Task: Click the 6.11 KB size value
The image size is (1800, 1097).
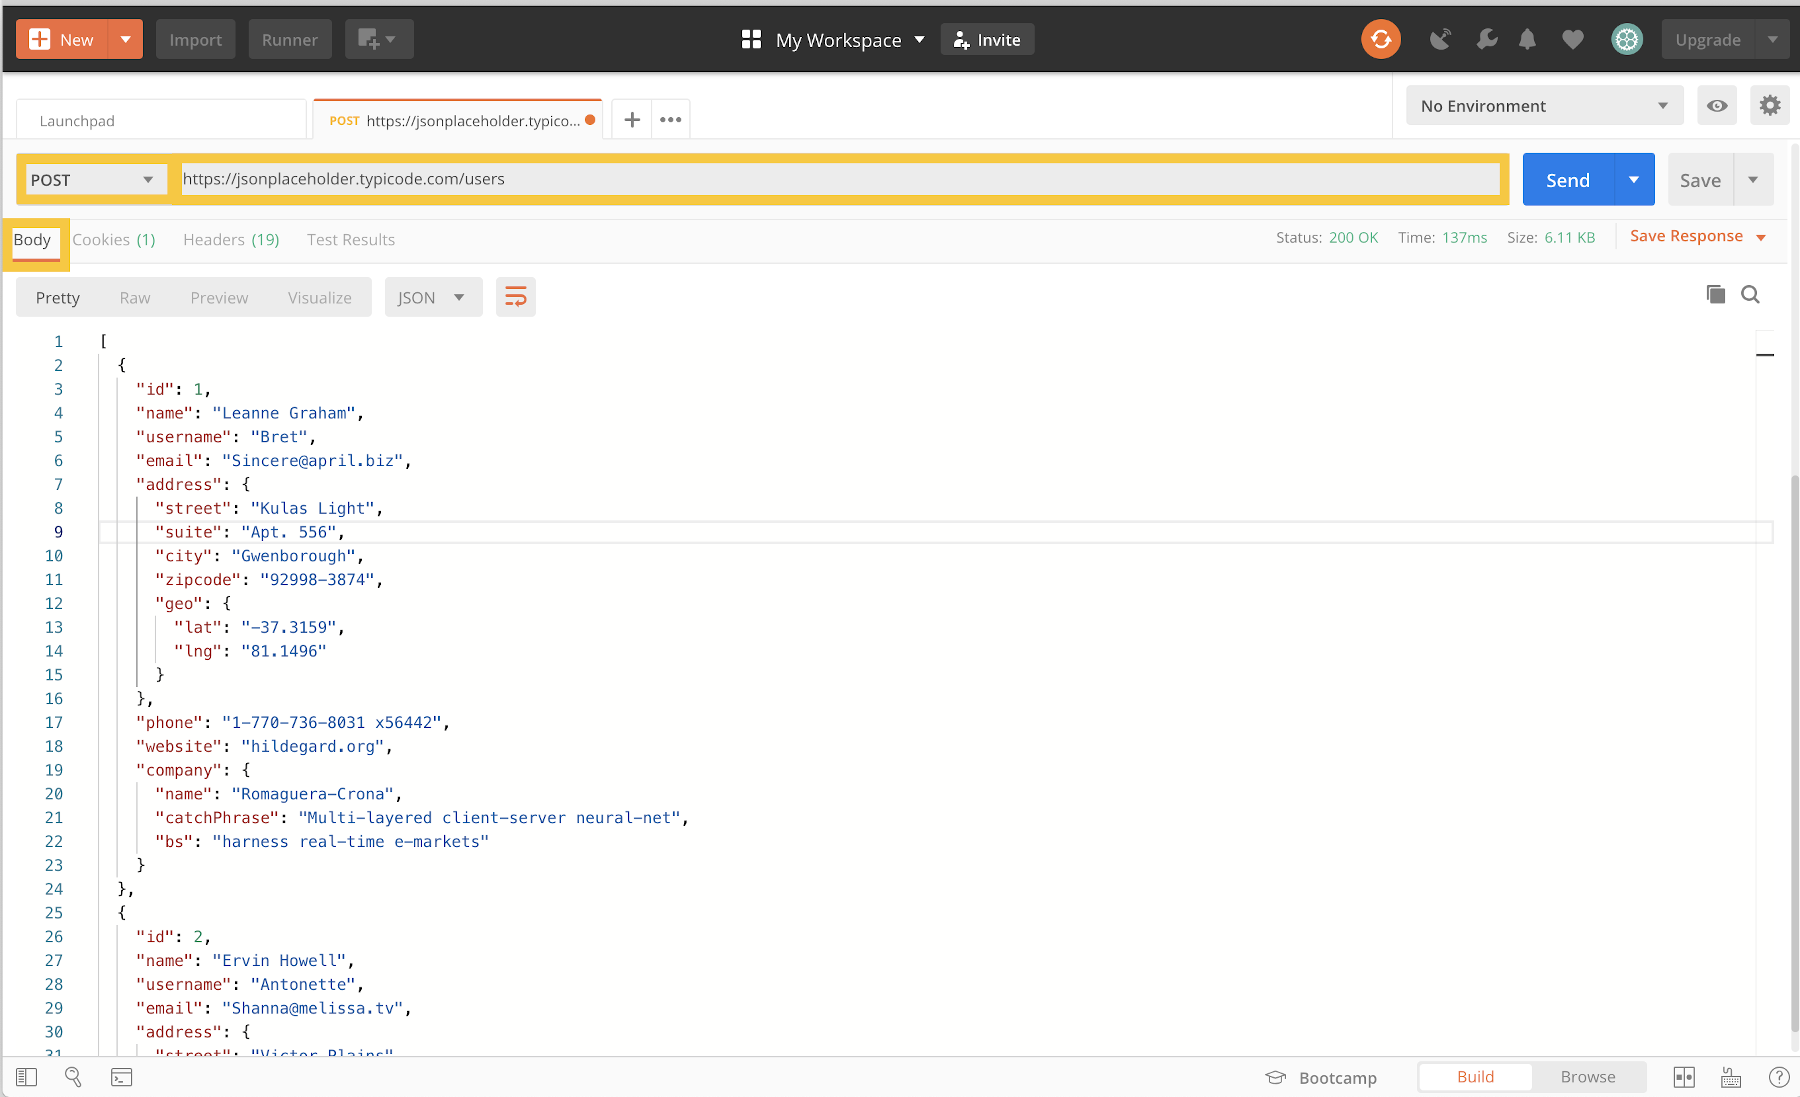Action: [x=1569, y=238]
